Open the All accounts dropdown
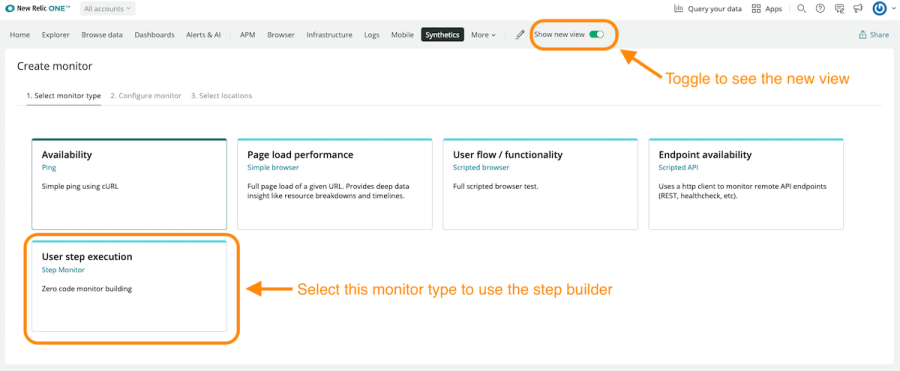The image size is (900, 371). click(x=107, y=9)
